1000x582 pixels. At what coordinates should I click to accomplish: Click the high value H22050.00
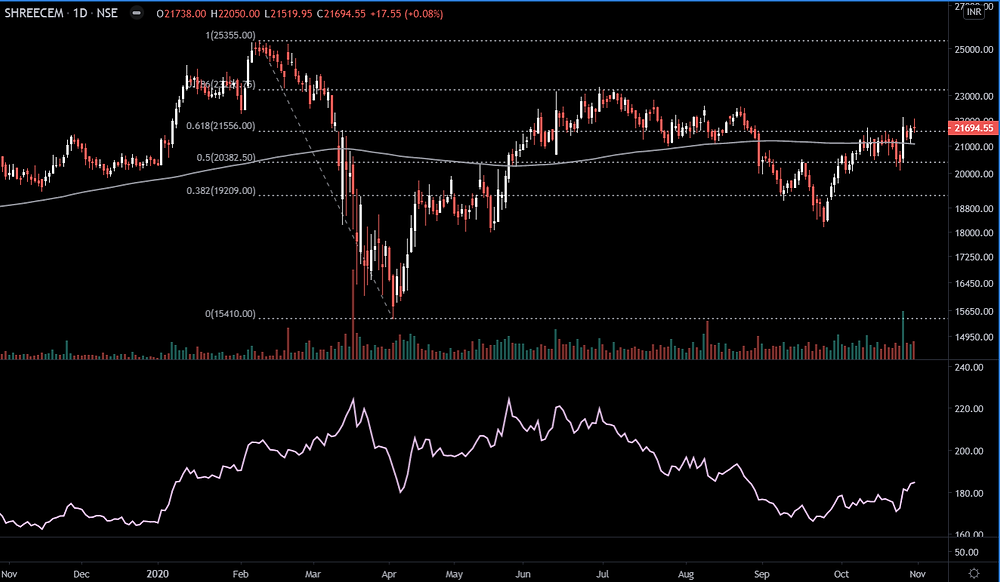coord(235,13)
